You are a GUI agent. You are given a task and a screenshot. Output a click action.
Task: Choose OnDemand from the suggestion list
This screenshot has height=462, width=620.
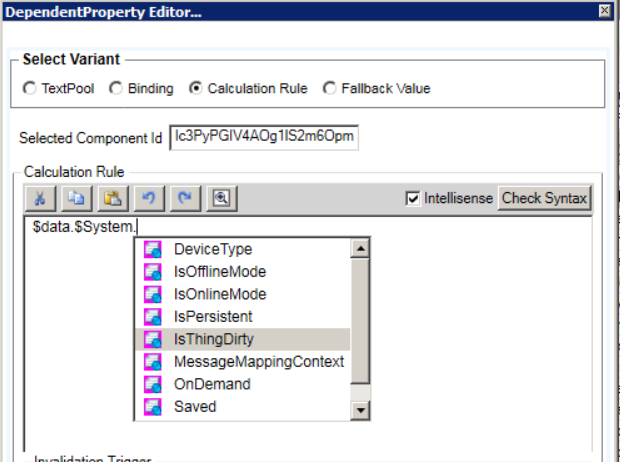pyautogui.click(x=243, y=384)
